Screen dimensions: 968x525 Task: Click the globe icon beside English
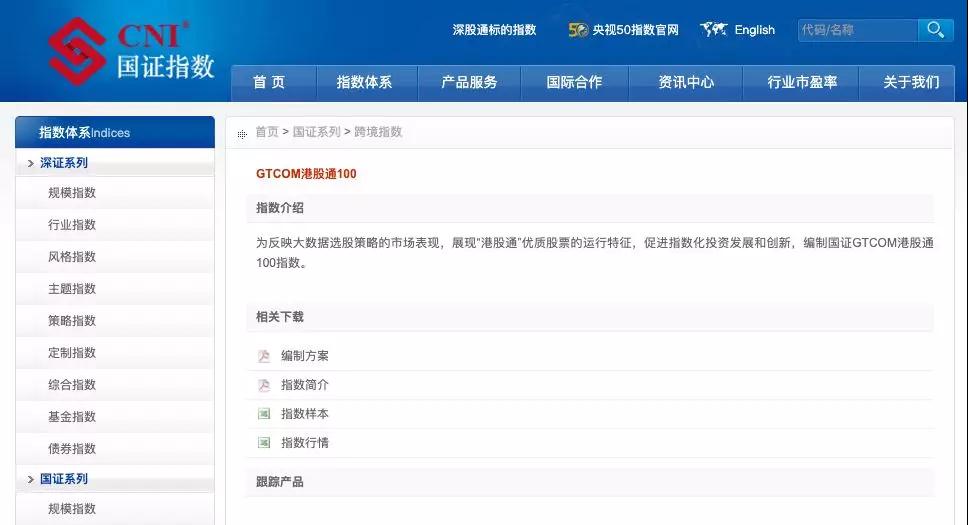(x=713, y=30)
